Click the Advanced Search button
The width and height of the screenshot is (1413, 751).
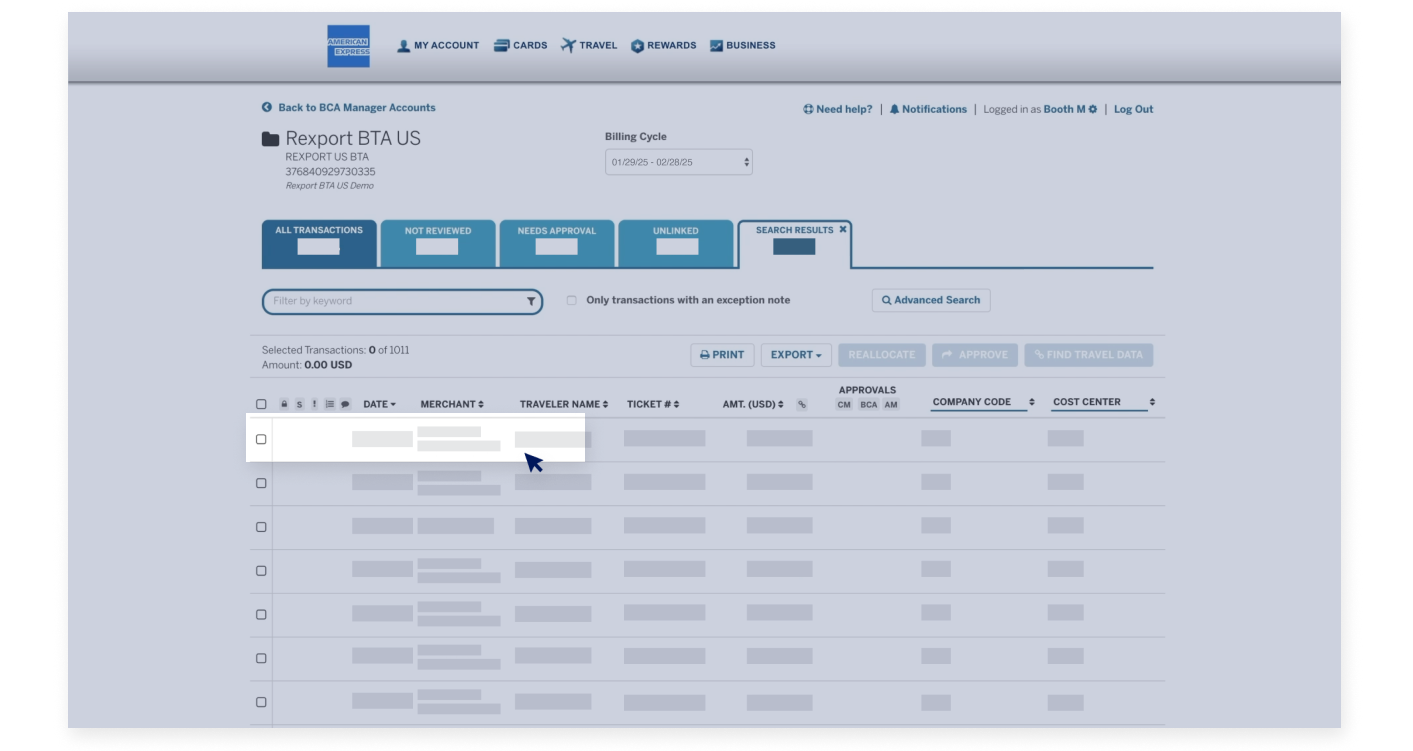[930, 300]
